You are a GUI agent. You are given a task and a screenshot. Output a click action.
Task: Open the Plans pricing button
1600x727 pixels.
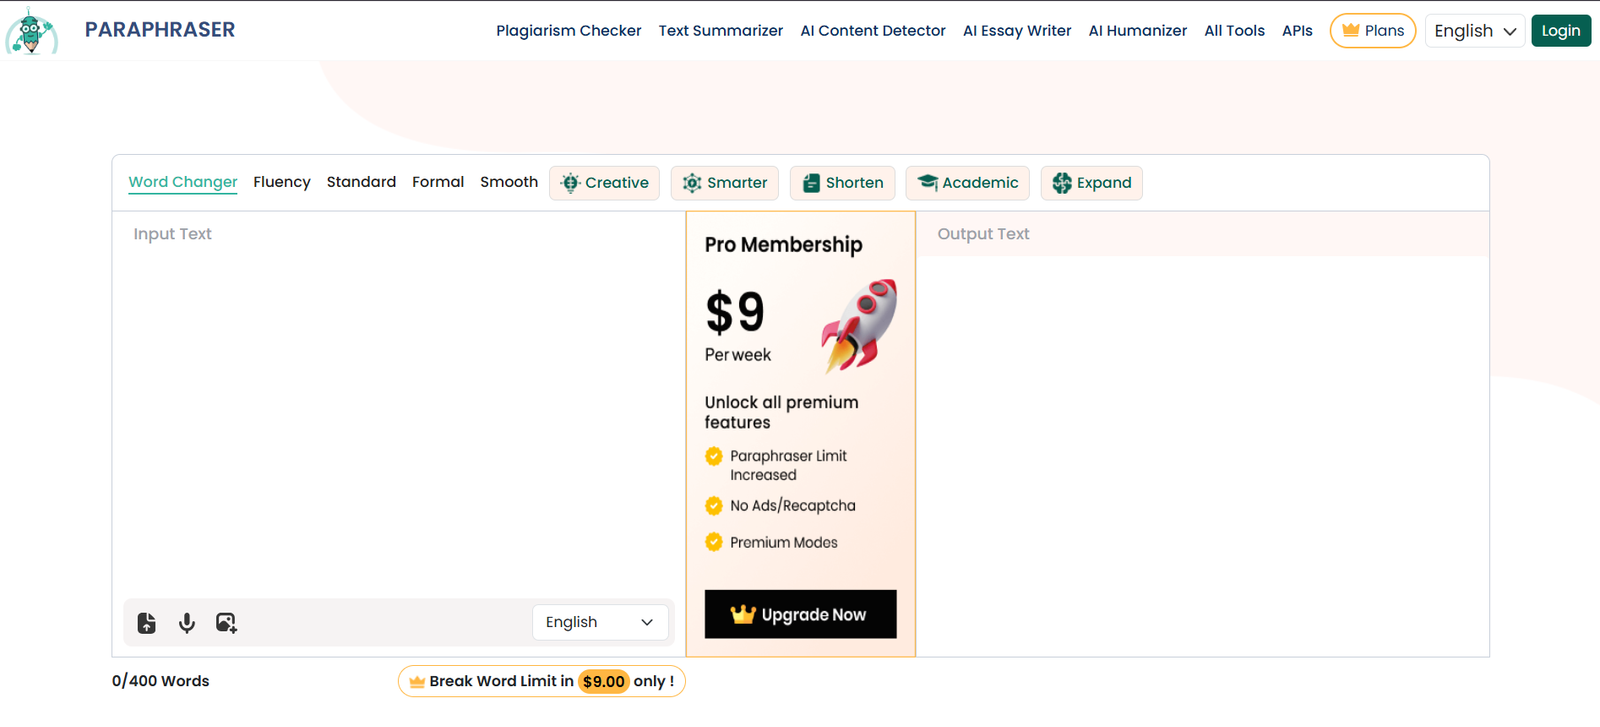[x=1372, y=31]
